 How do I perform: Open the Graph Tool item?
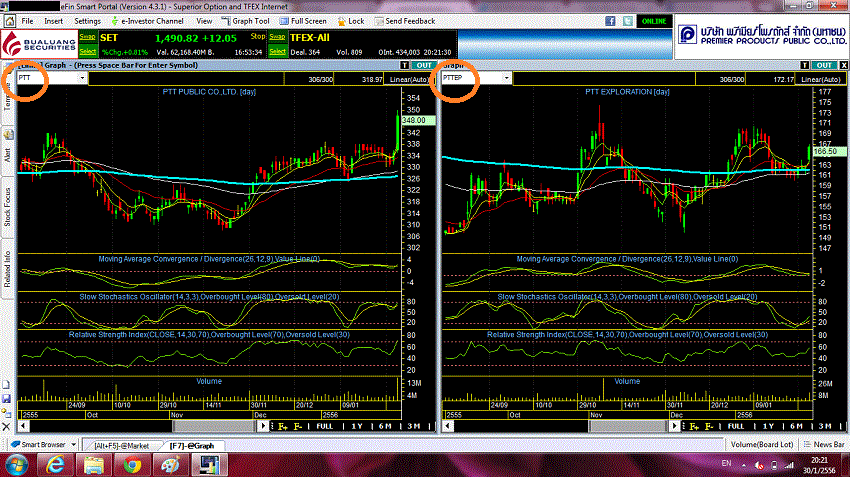(245, 21)
